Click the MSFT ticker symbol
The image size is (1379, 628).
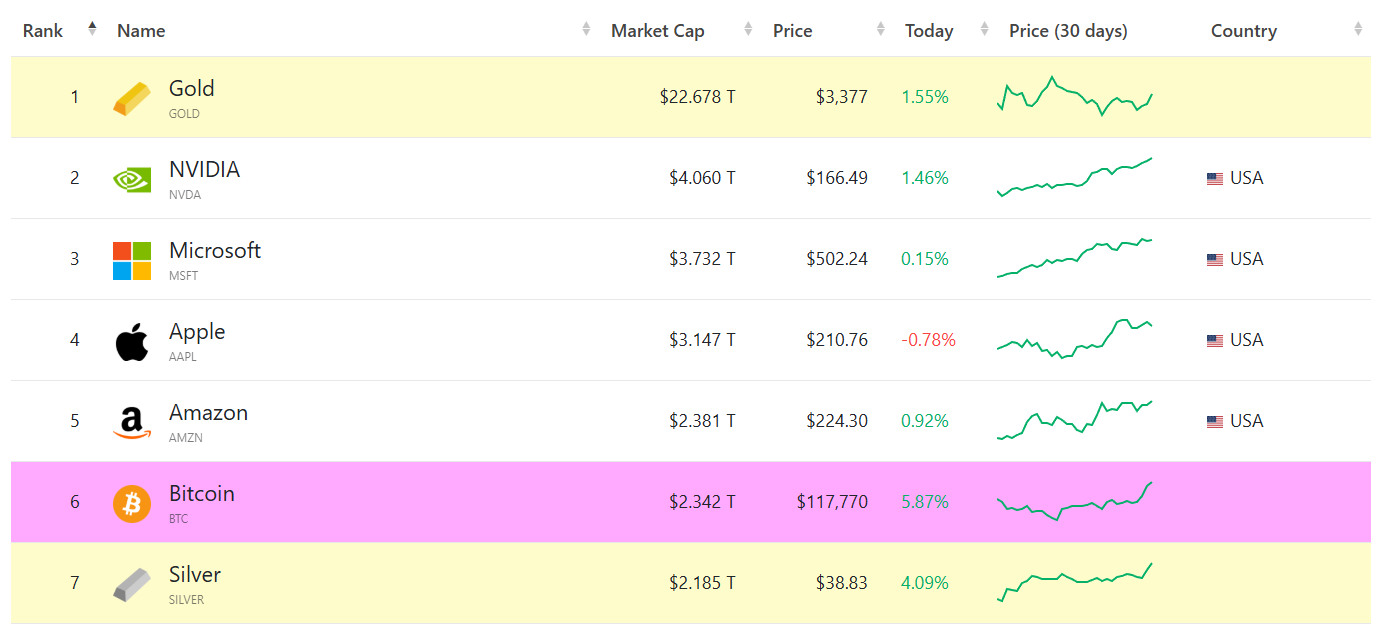pyautogui.click(x=184, y=276)
